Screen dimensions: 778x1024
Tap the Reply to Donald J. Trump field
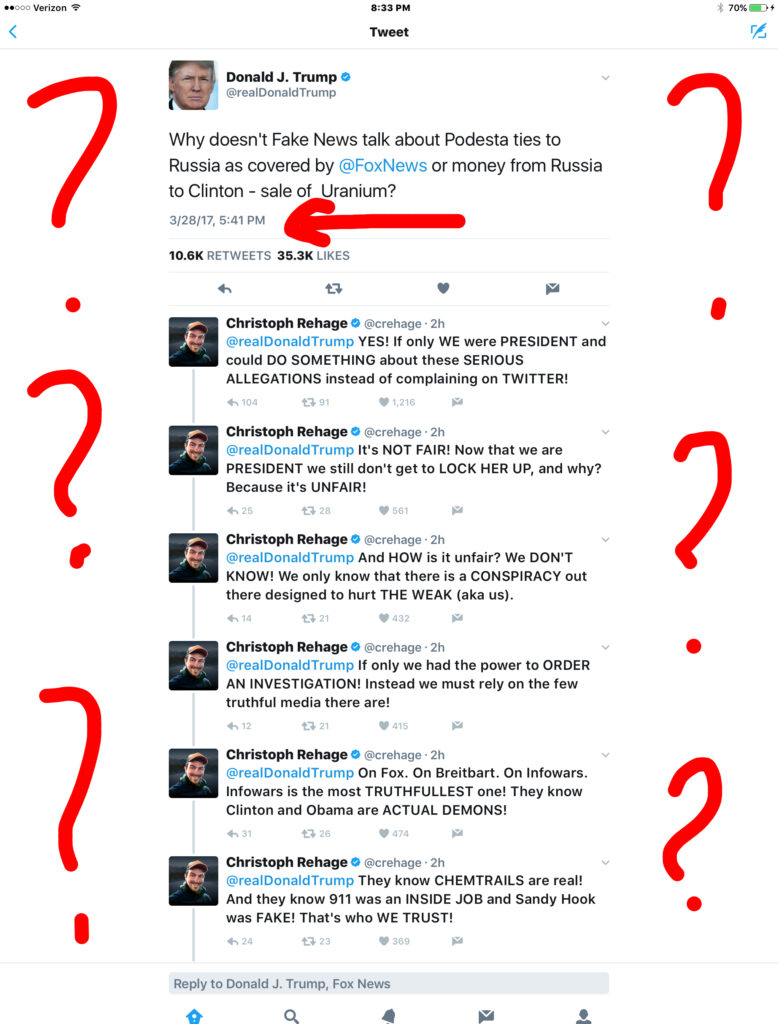pos(389,984)
